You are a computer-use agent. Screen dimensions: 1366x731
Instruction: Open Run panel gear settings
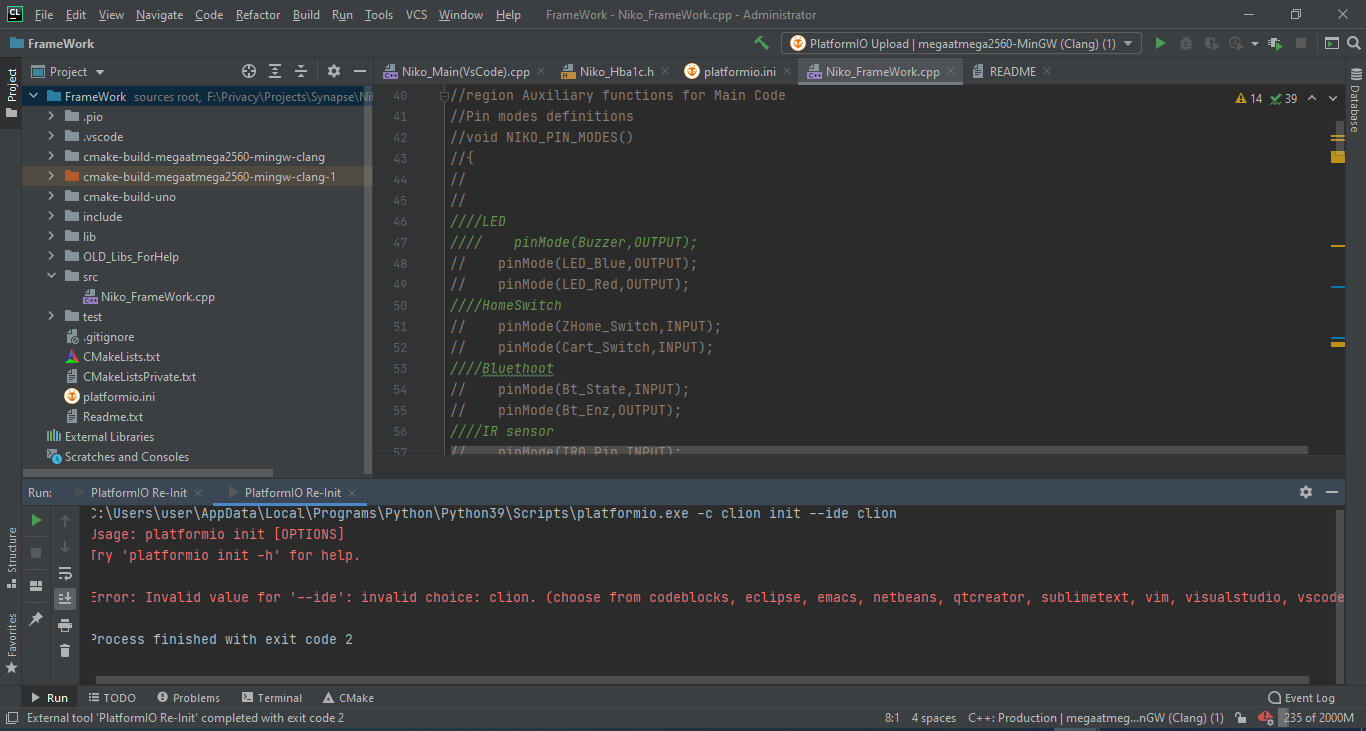click(x=1306, y=492)
